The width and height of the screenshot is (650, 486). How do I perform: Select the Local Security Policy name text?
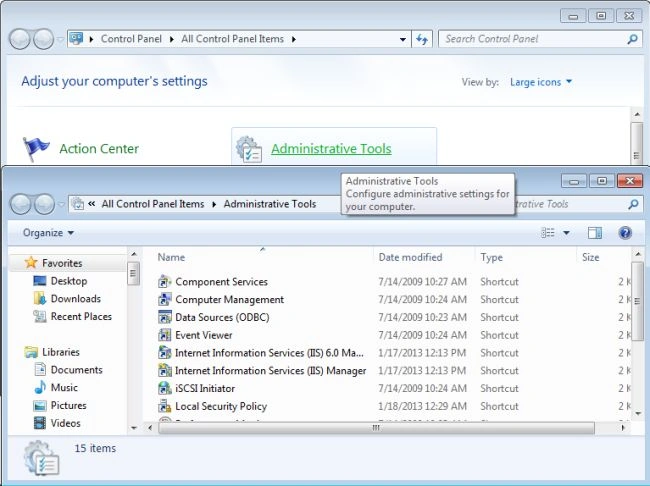click(x=221, y=406)
